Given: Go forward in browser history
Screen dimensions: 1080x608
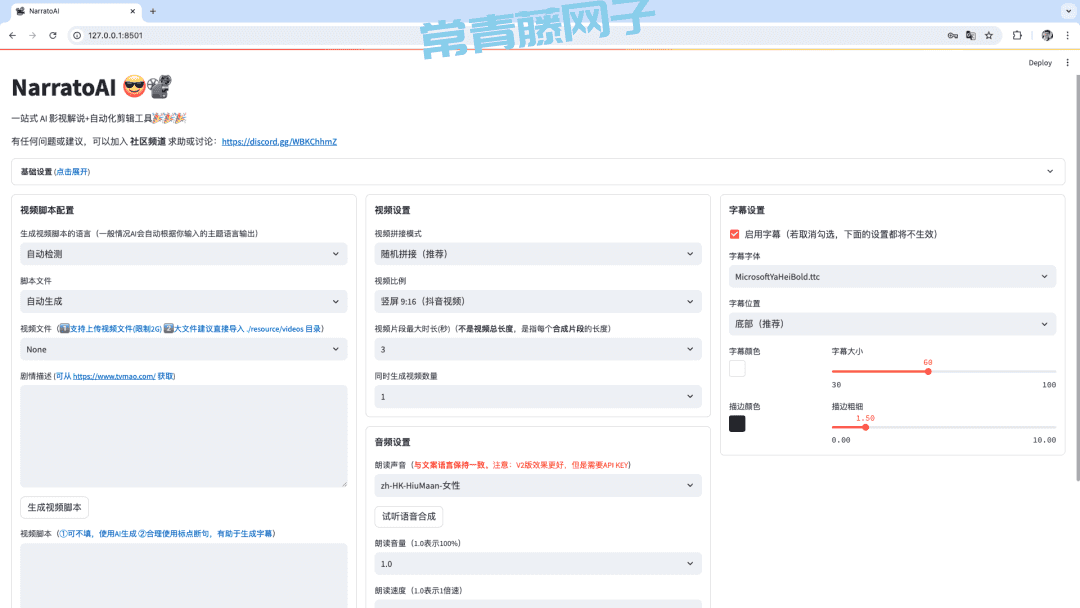Looking at the screenshot, I should coord(32,35).
